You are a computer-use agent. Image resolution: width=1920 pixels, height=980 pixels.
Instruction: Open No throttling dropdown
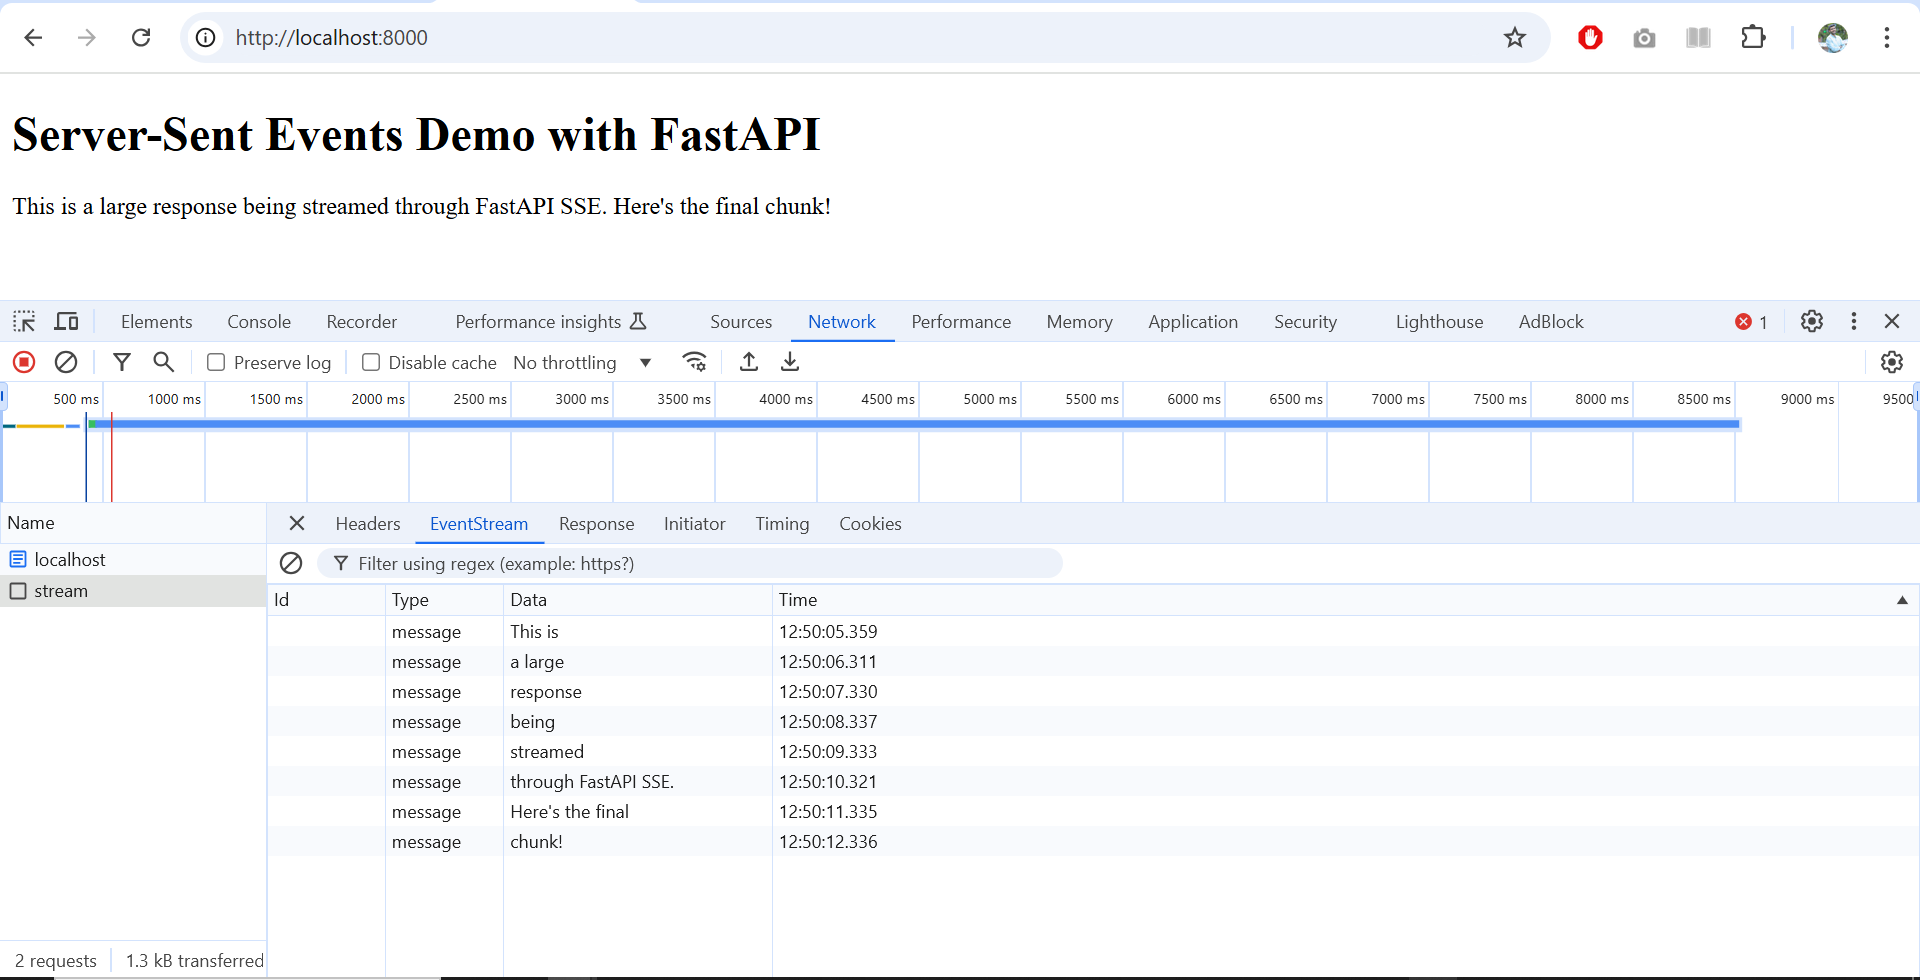tap(583, 362)
